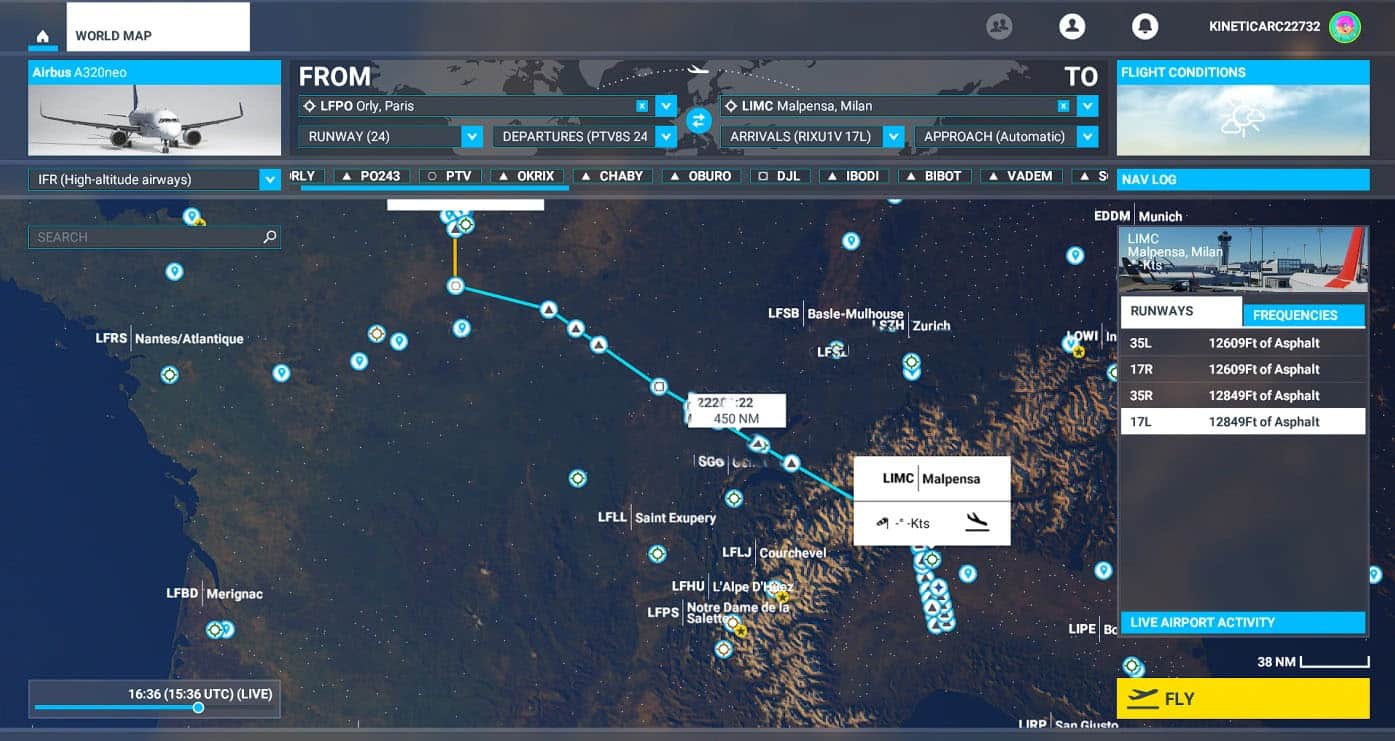Adjust the time of day slider
Image resolution: width=1395 pixels, height=741 pixels.
(198, 708)
